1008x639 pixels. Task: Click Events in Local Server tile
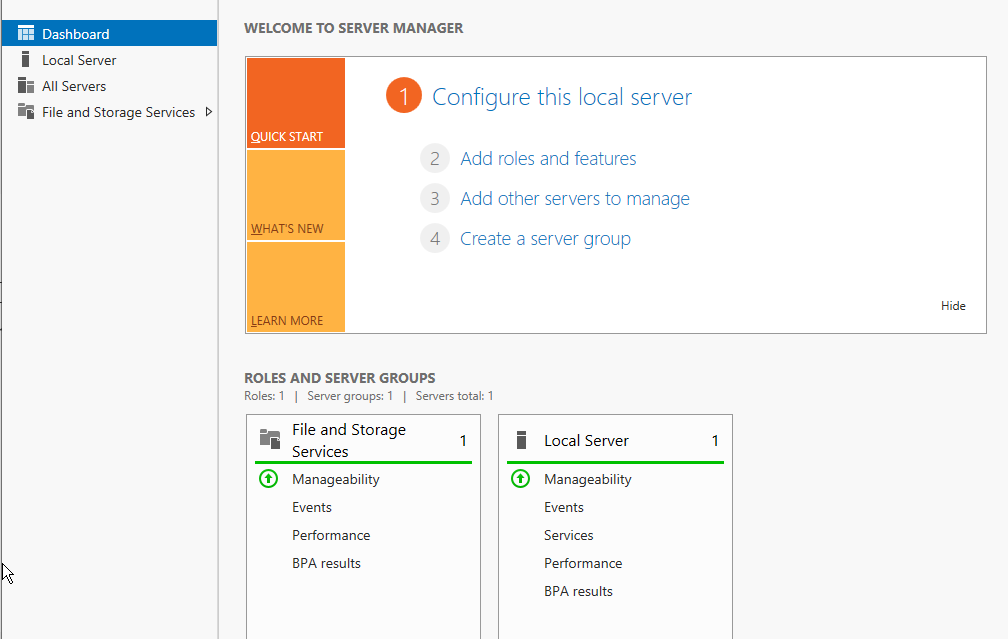(x=564, y=507)
